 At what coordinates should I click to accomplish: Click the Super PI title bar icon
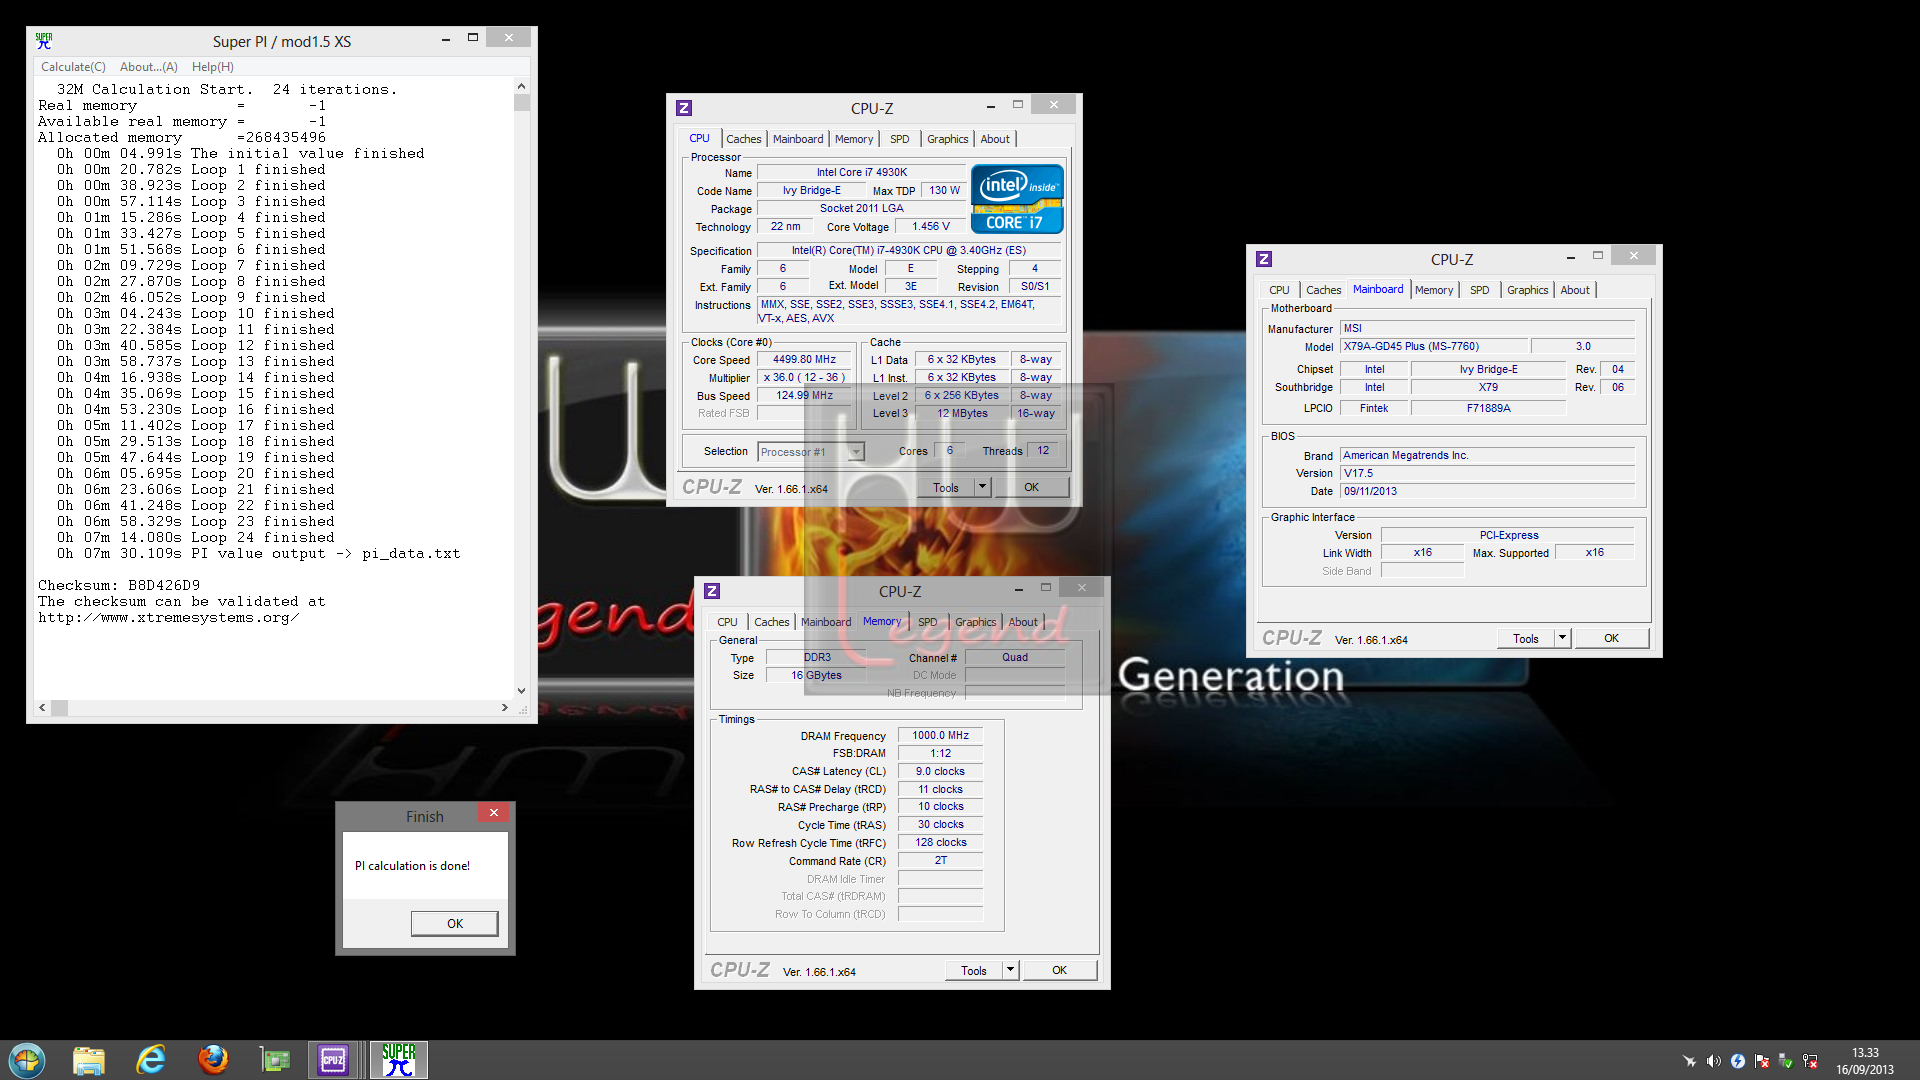pyautogui.click(x=44, y=41)
